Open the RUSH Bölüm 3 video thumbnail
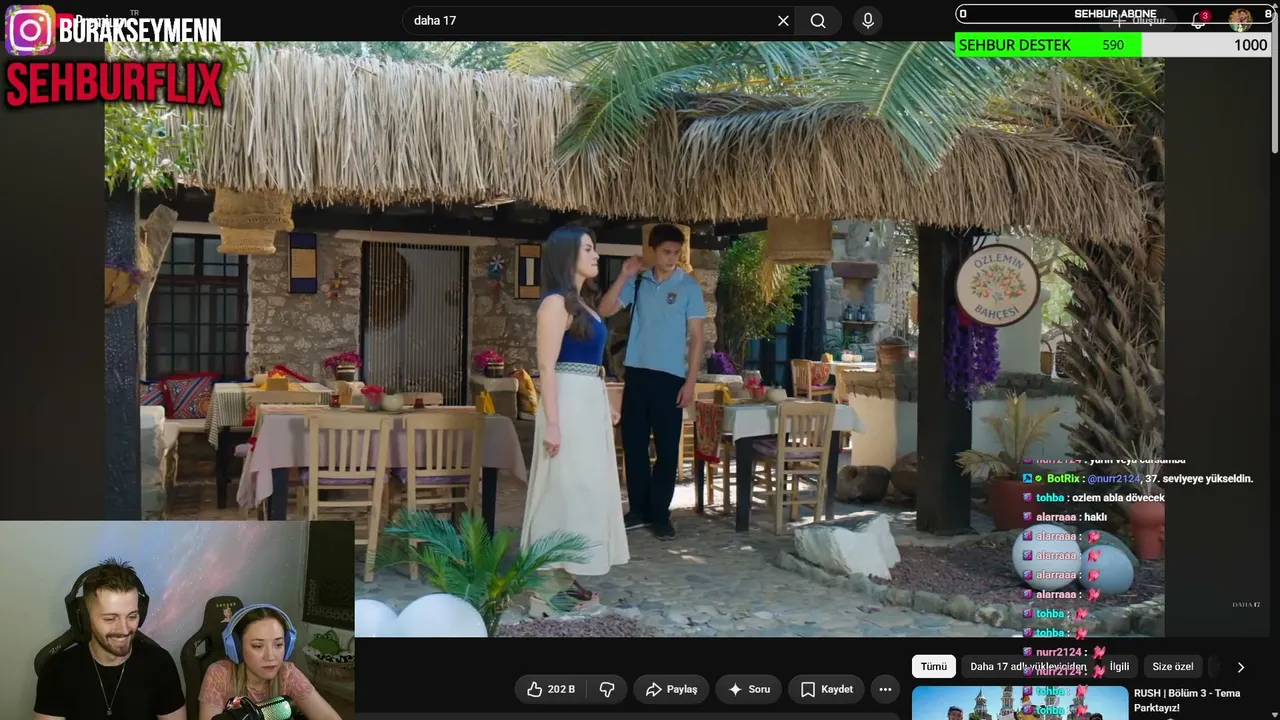1280x720 pixels. (1019, 702)
